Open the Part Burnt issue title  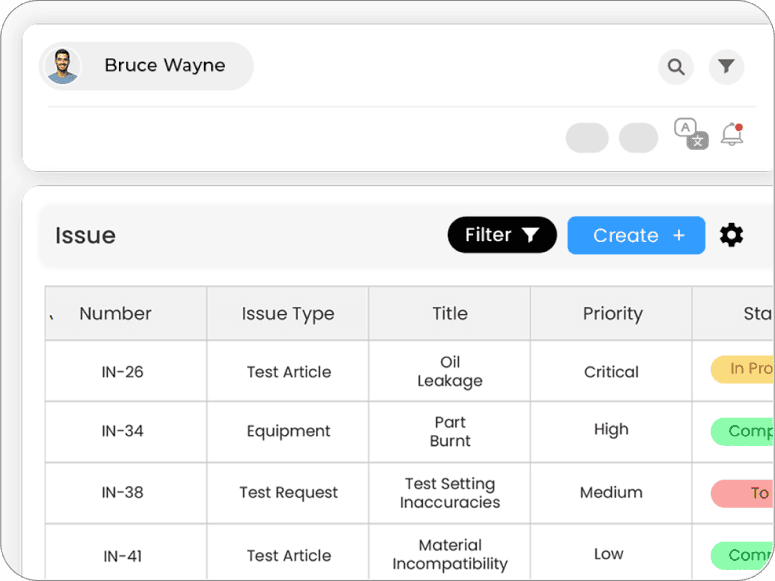click(450, 432)
